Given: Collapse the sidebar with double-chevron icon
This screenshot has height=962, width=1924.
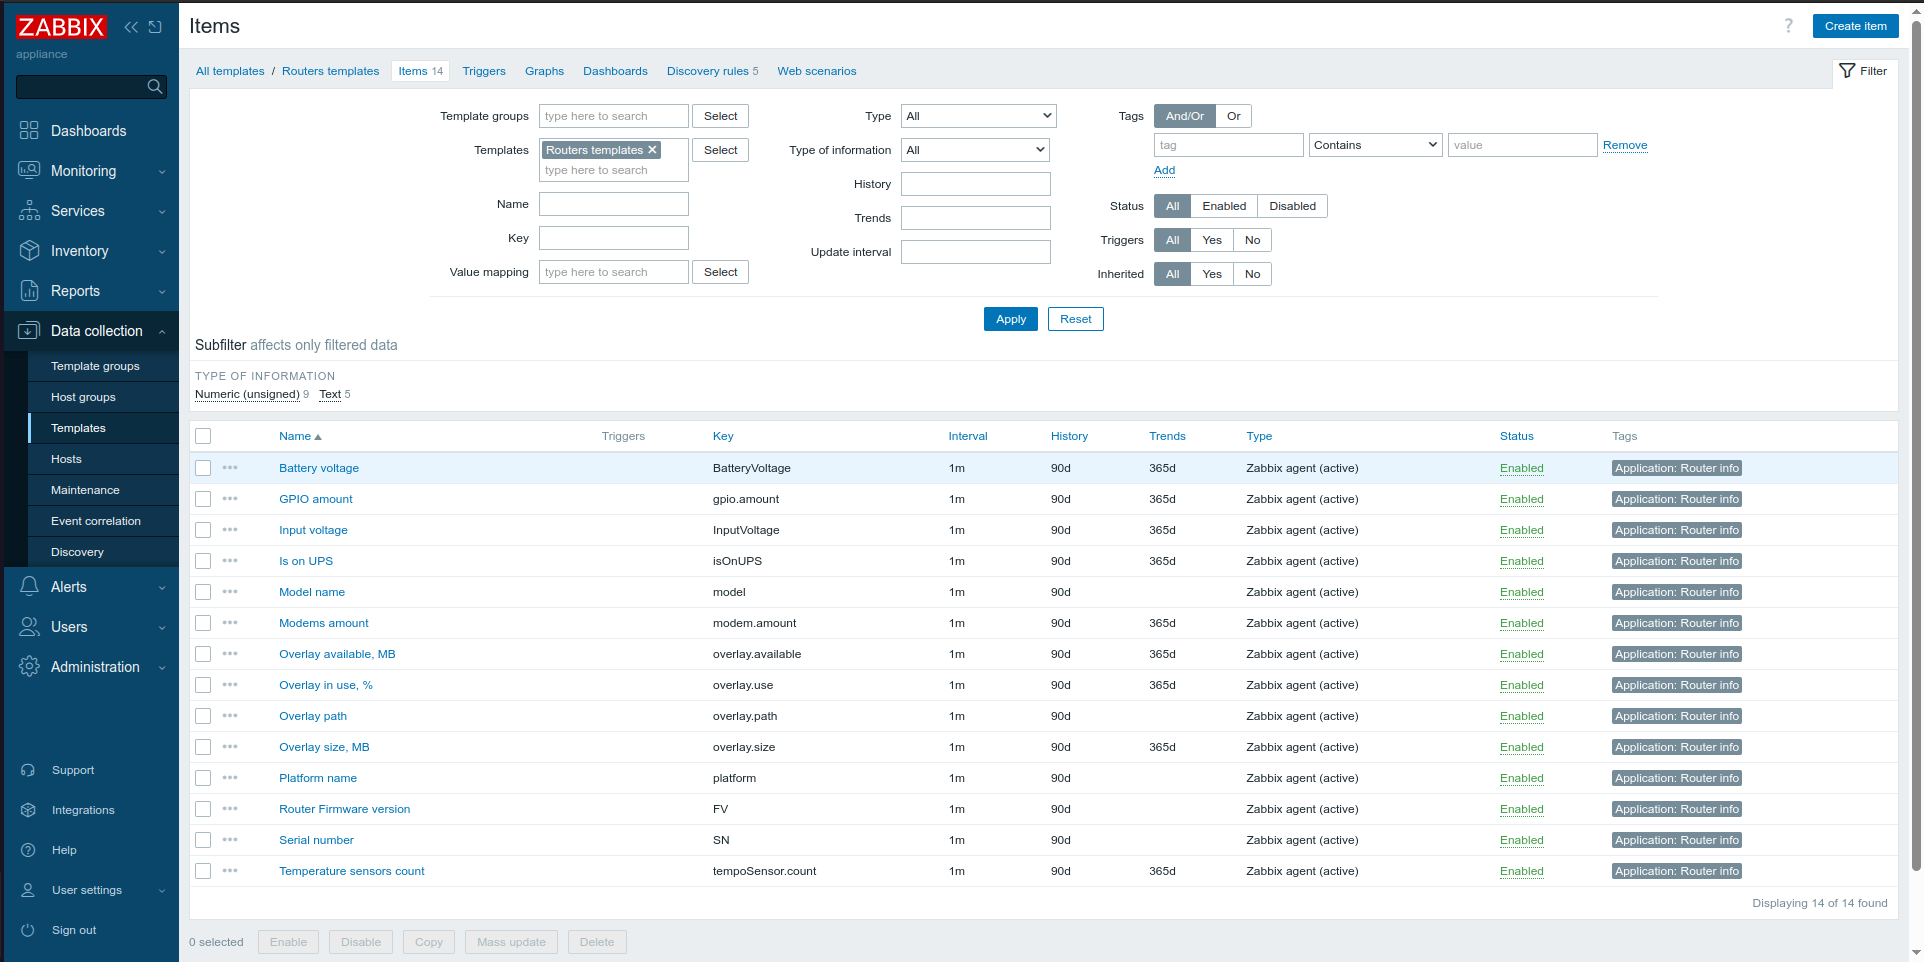Looking at the screenshot, I should (x=131, y=27).
